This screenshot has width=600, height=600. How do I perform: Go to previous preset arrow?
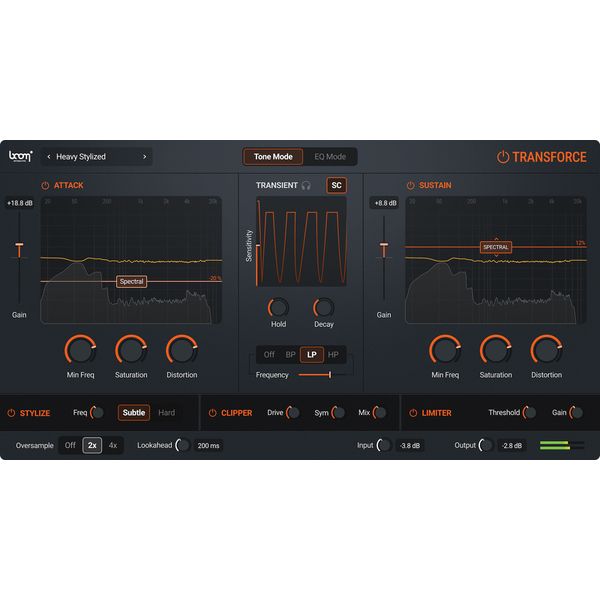point(49,157)
